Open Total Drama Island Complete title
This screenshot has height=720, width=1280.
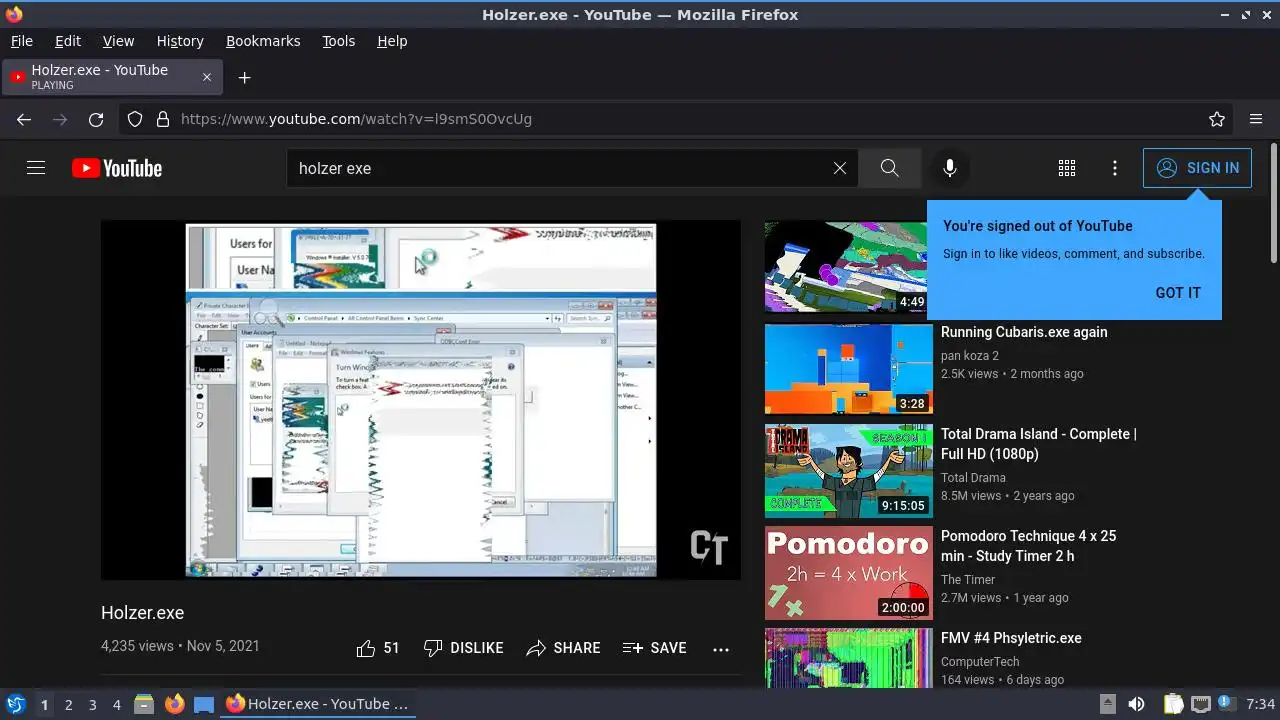coord(1039,444)
